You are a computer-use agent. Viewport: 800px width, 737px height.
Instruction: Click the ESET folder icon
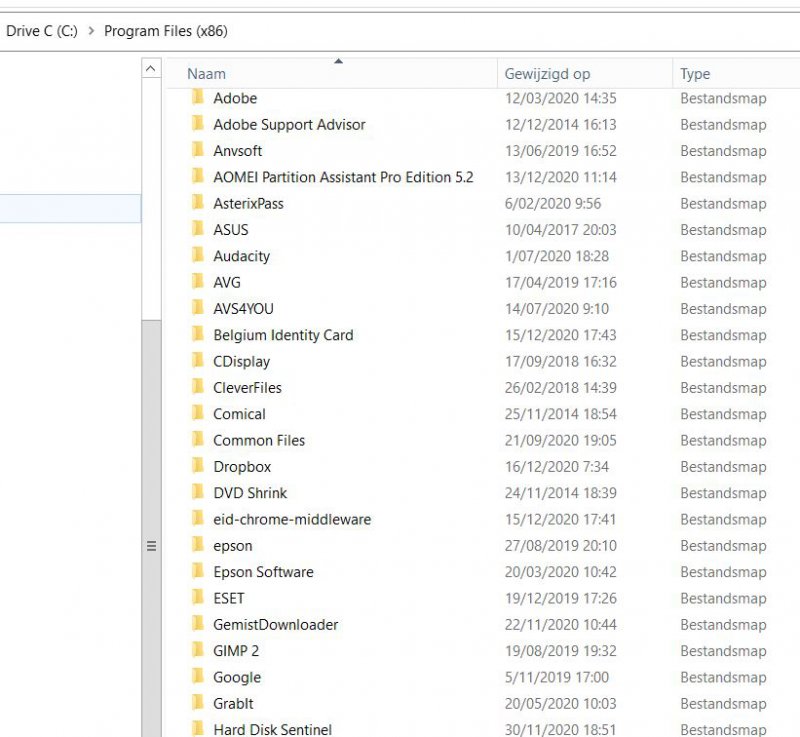(197, 598)
